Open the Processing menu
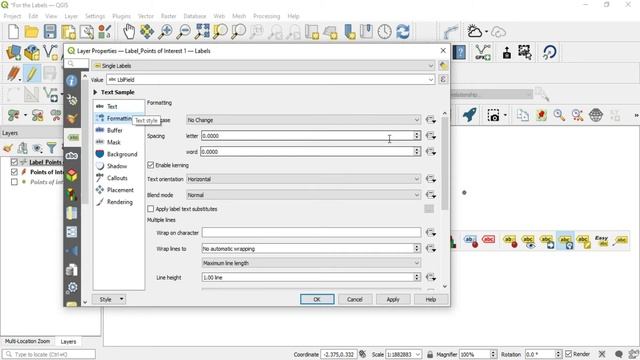 click(x=267, y=16)
